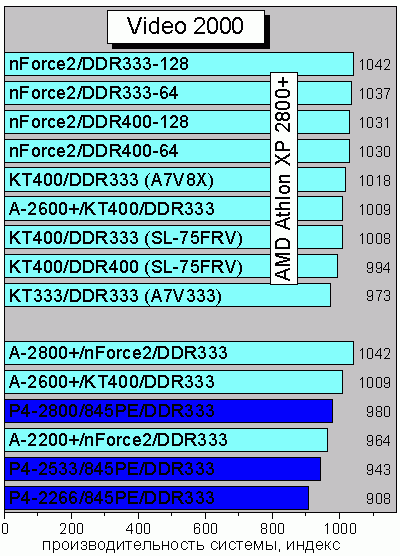Select the A-2800+/nForce2/DDR333 bar
400x556 pixels.
click(x=179, y=353)
